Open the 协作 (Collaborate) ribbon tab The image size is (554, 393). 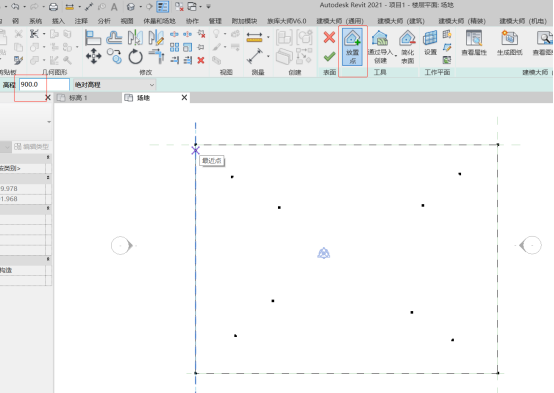click(192, 21)
